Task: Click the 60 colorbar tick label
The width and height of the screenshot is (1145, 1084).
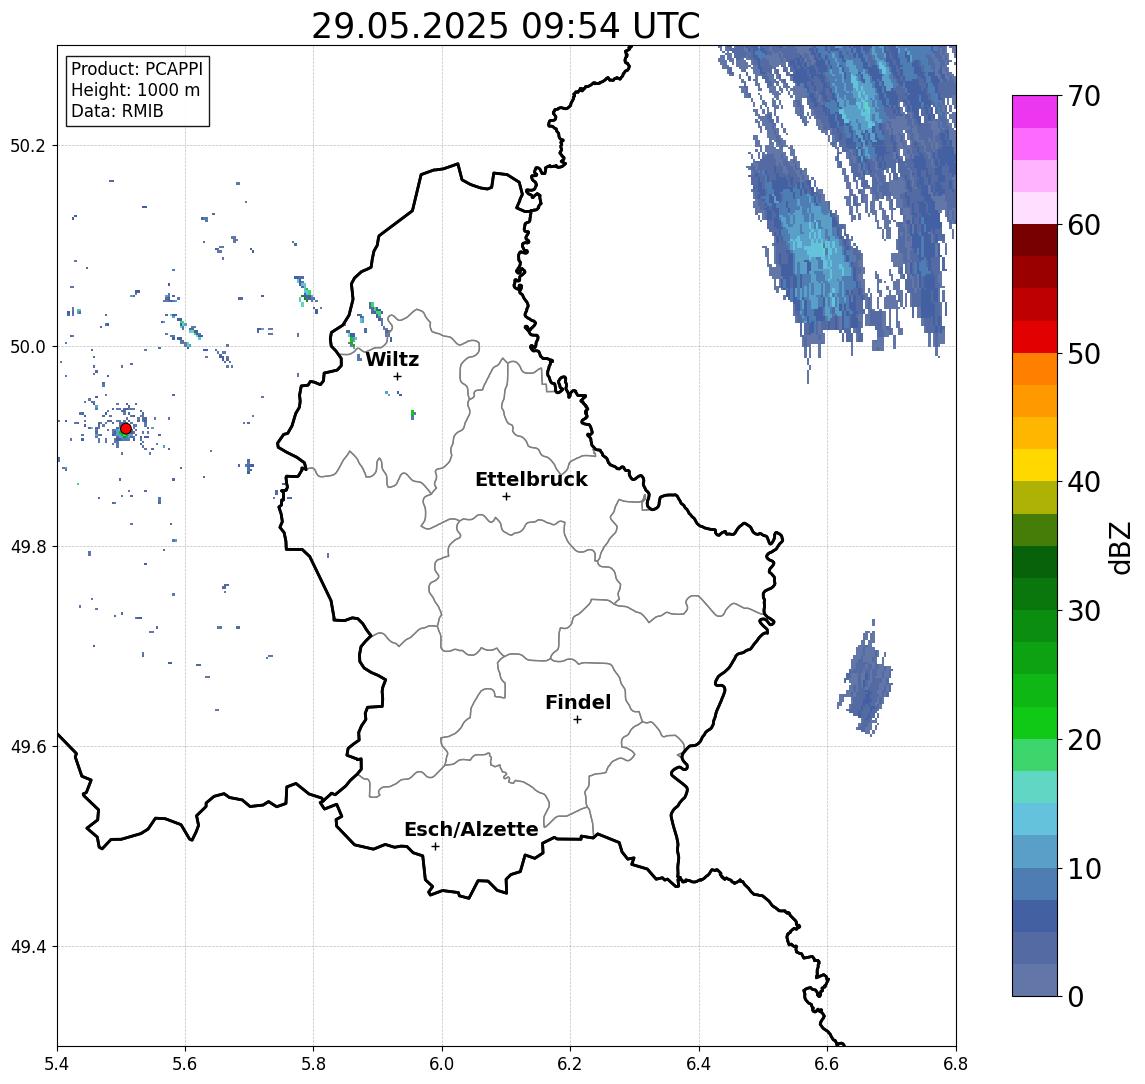Action: pos(1084,226)
